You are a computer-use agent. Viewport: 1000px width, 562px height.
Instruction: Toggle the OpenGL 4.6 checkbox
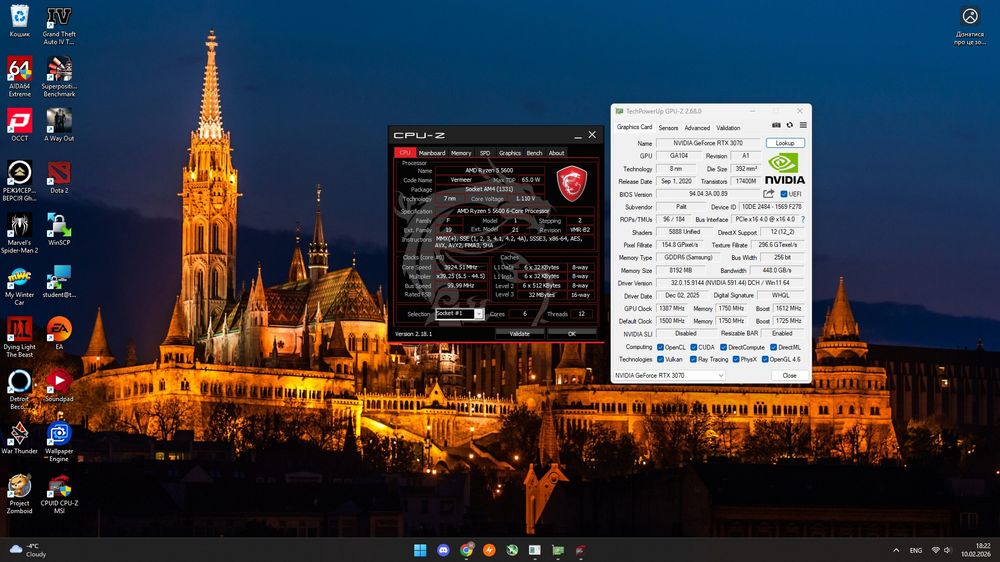[x=765, y=359]
